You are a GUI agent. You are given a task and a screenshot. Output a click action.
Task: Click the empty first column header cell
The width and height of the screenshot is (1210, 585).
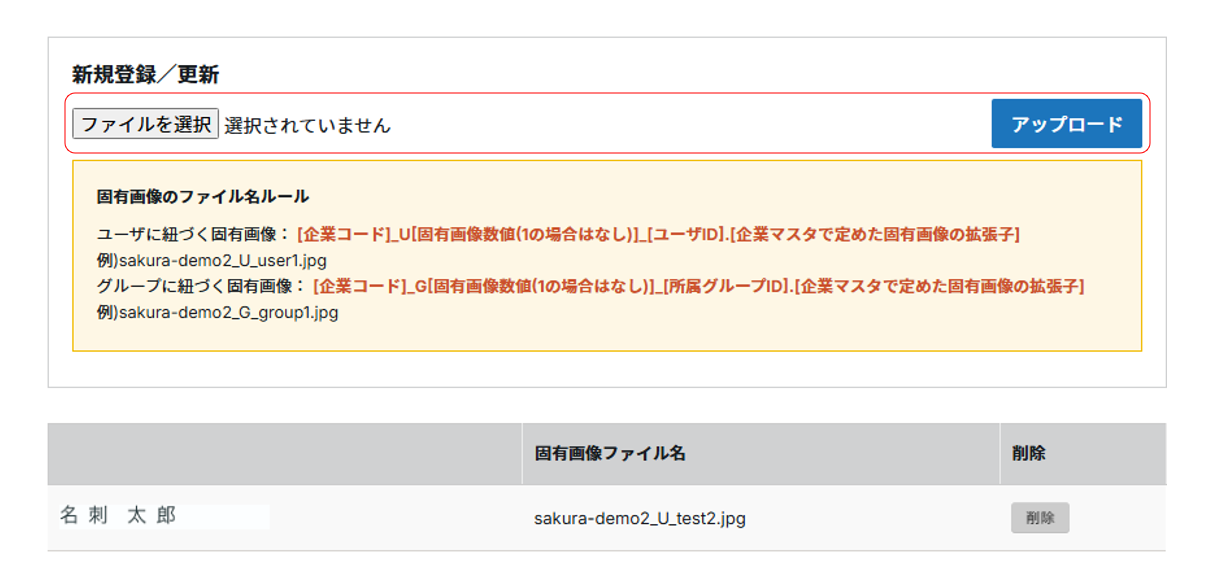[284, 454]
